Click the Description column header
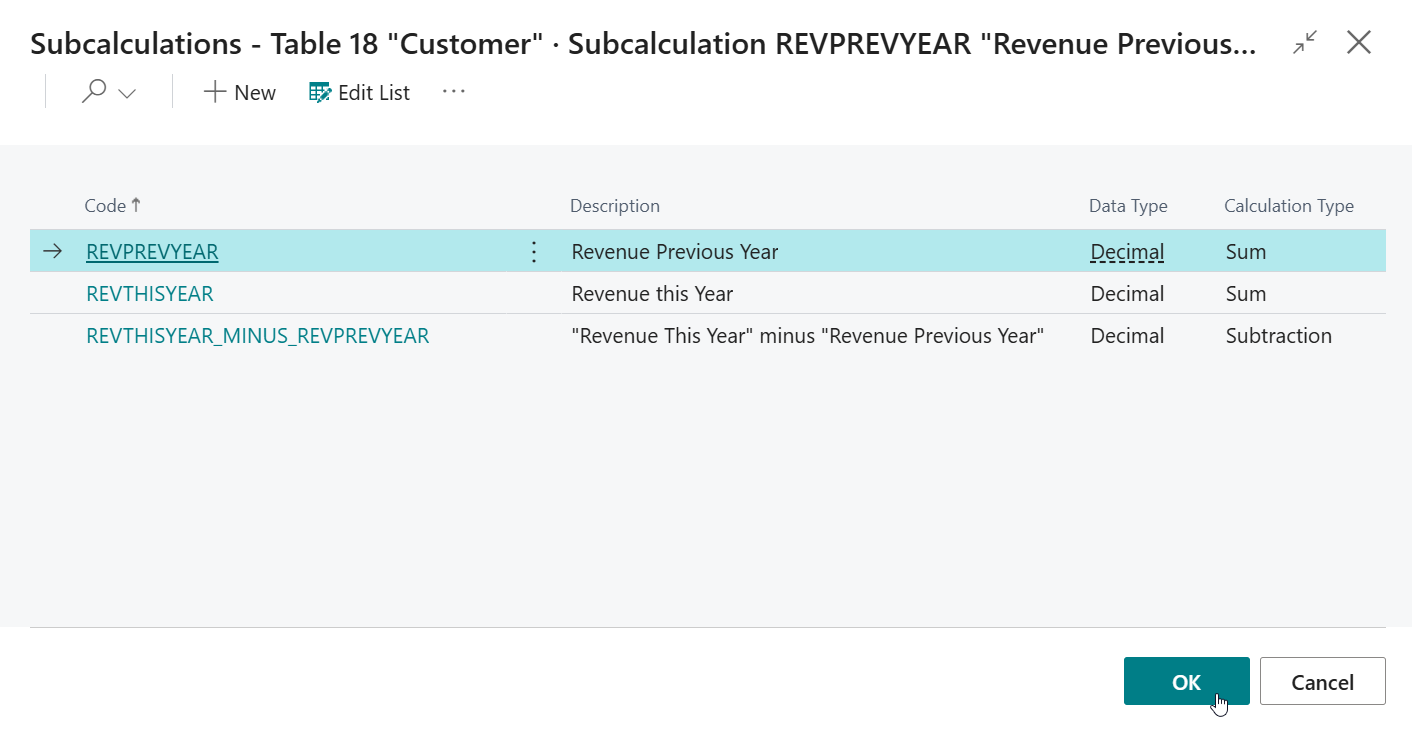The width and height of the screenshot is (1412, 731). click(x=614, y=206)
